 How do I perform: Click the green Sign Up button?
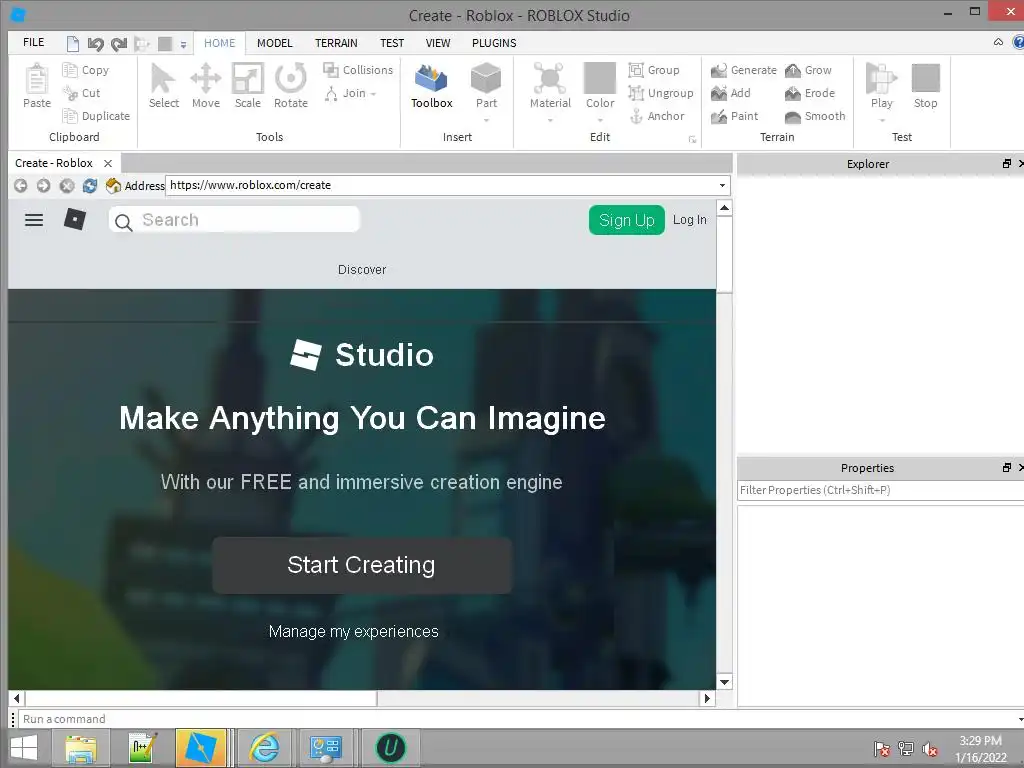pos(626,220)
